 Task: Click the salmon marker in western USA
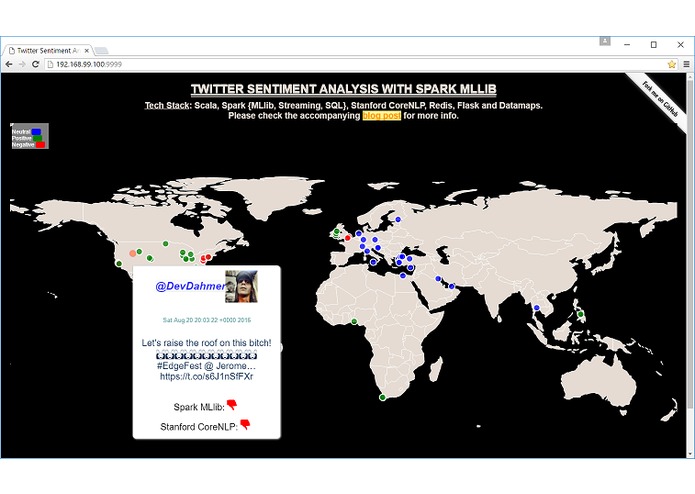click(133, 253)
